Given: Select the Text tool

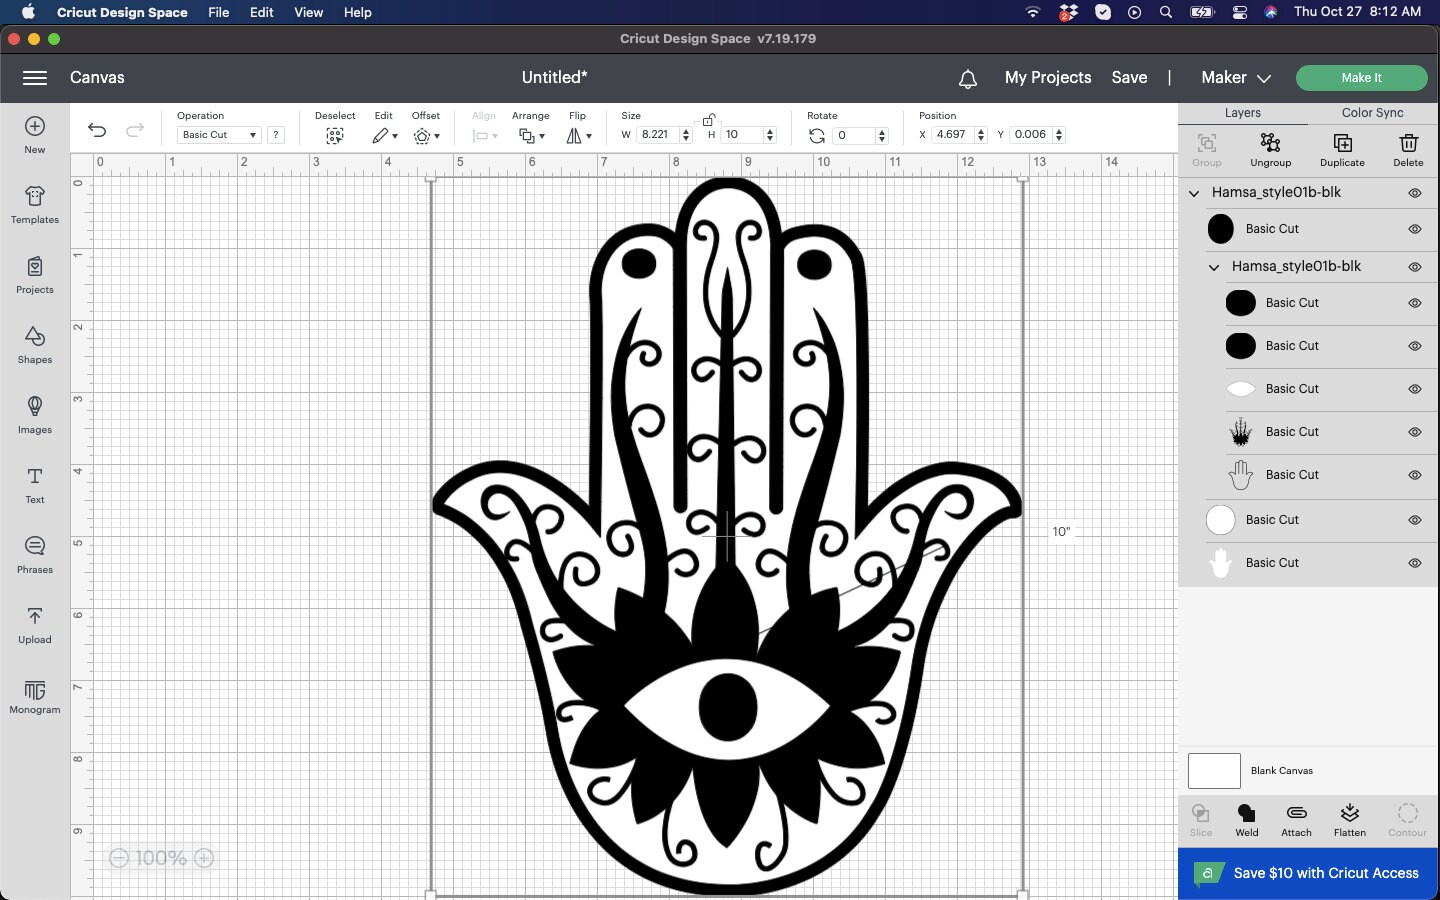Looking at the screenshot, I should pos(34,487).
